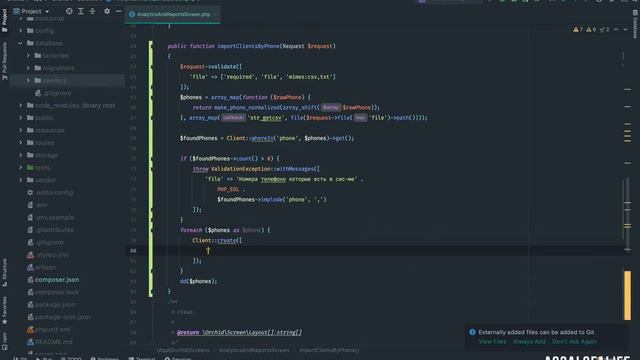This screenshot has height=360, width=640.
Task: Open composer.json in project tree
Action: [53, 280]
